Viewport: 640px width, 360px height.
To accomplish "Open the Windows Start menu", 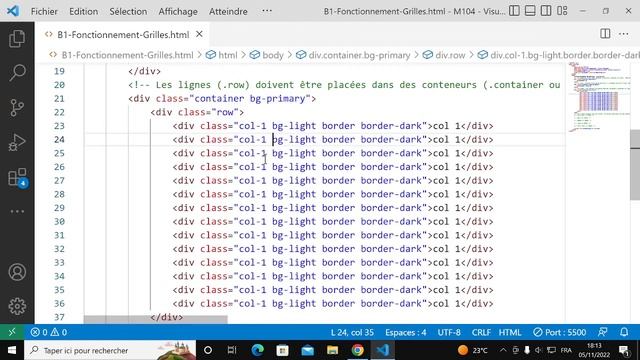I will pyautogui.click(x=12, y=350).
